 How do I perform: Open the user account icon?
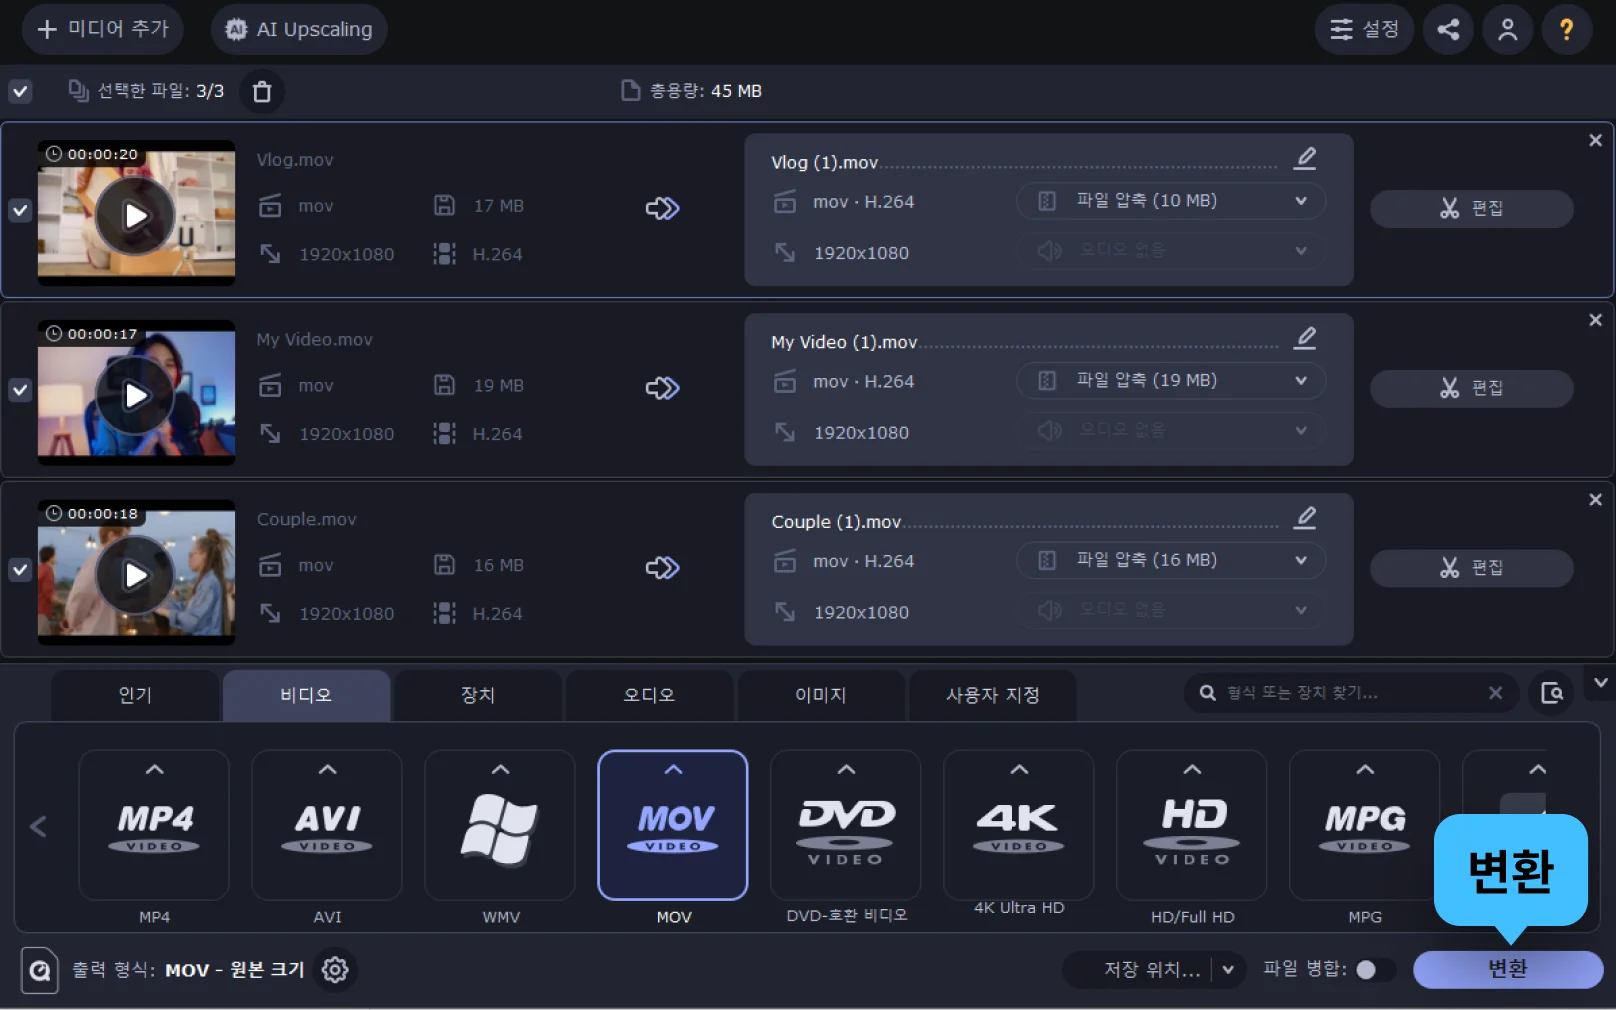[1507, 30]
